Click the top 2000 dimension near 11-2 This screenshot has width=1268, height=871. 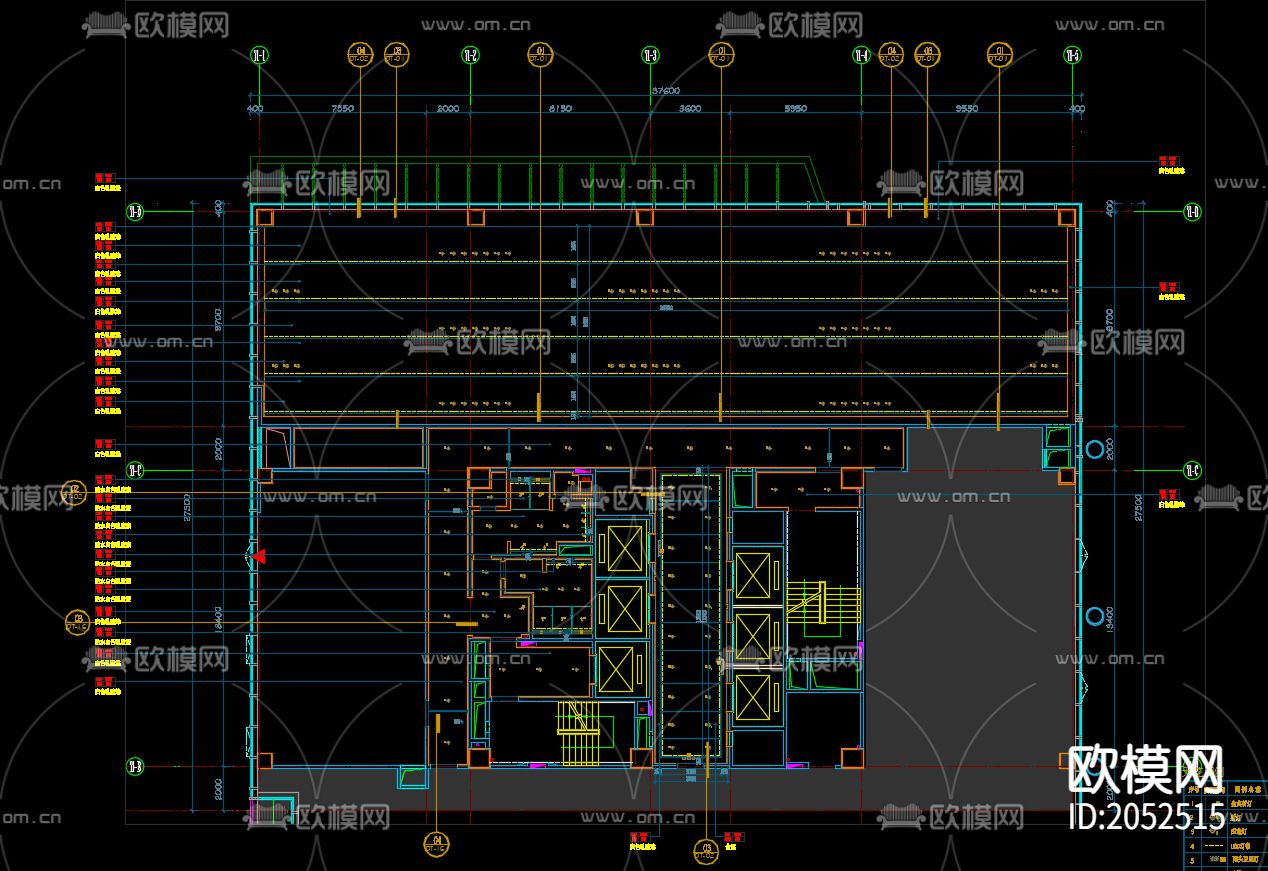(x=448, y=108)
